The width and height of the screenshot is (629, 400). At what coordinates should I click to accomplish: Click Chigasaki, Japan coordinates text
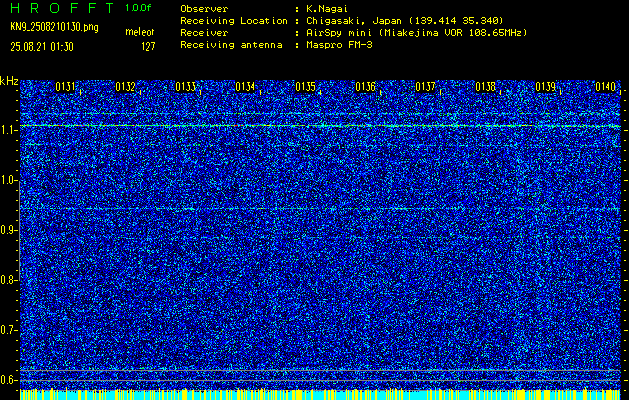click(x=405, y=21)
